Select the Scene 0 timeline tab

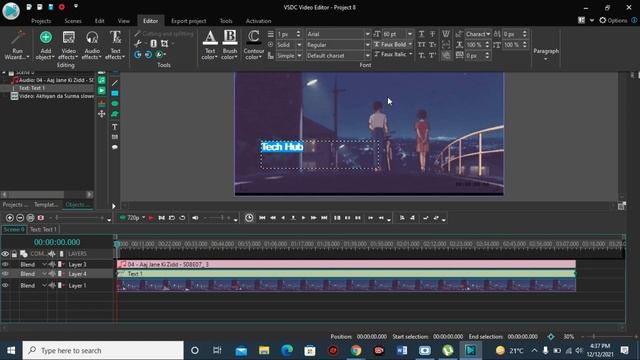click(14, 229)
